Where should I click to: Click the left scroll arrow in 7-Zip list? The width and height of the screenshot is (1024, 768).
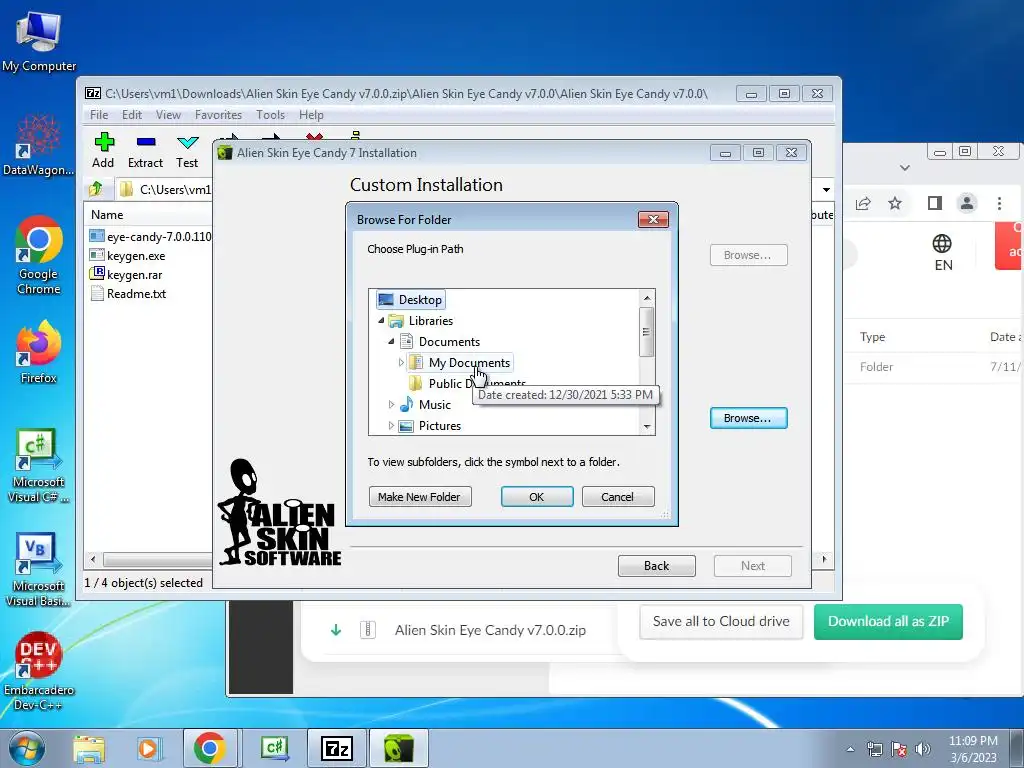(93, 560)
